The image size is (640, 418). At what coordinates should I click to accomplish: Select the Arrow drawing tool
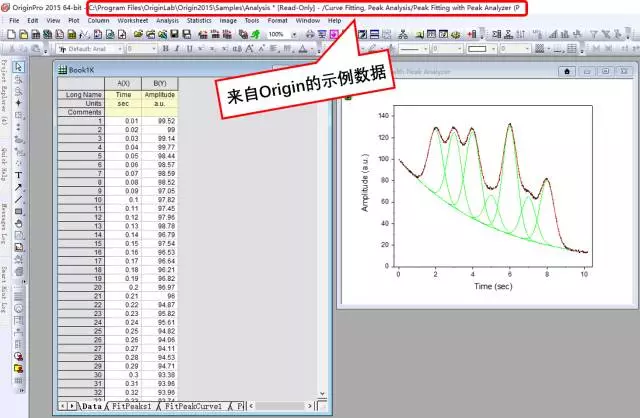pyautogui.click(x=19, y=187)
